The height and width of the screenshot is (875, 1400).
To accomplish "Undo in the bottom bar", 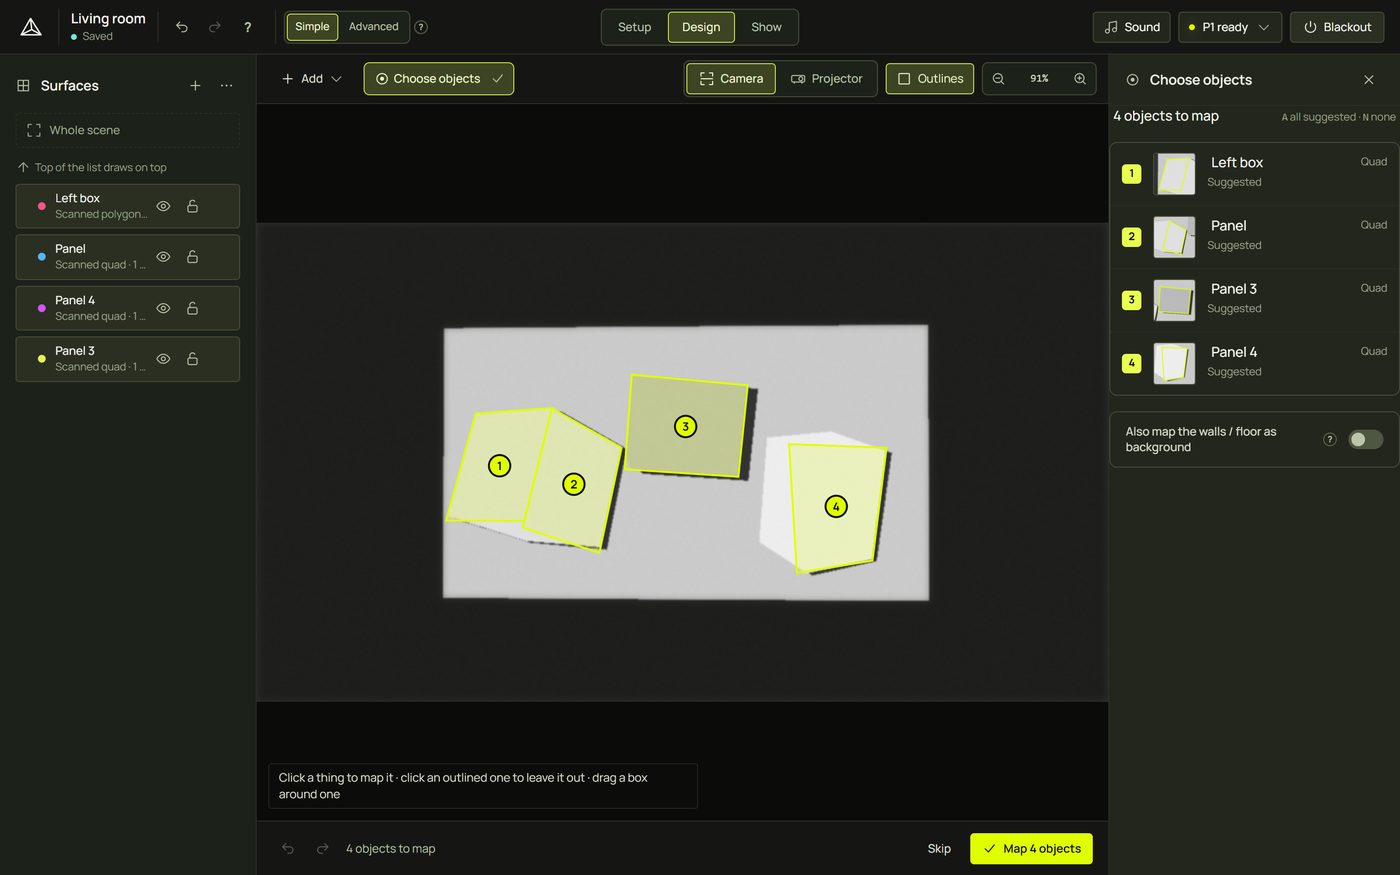I will click(288, 848).
